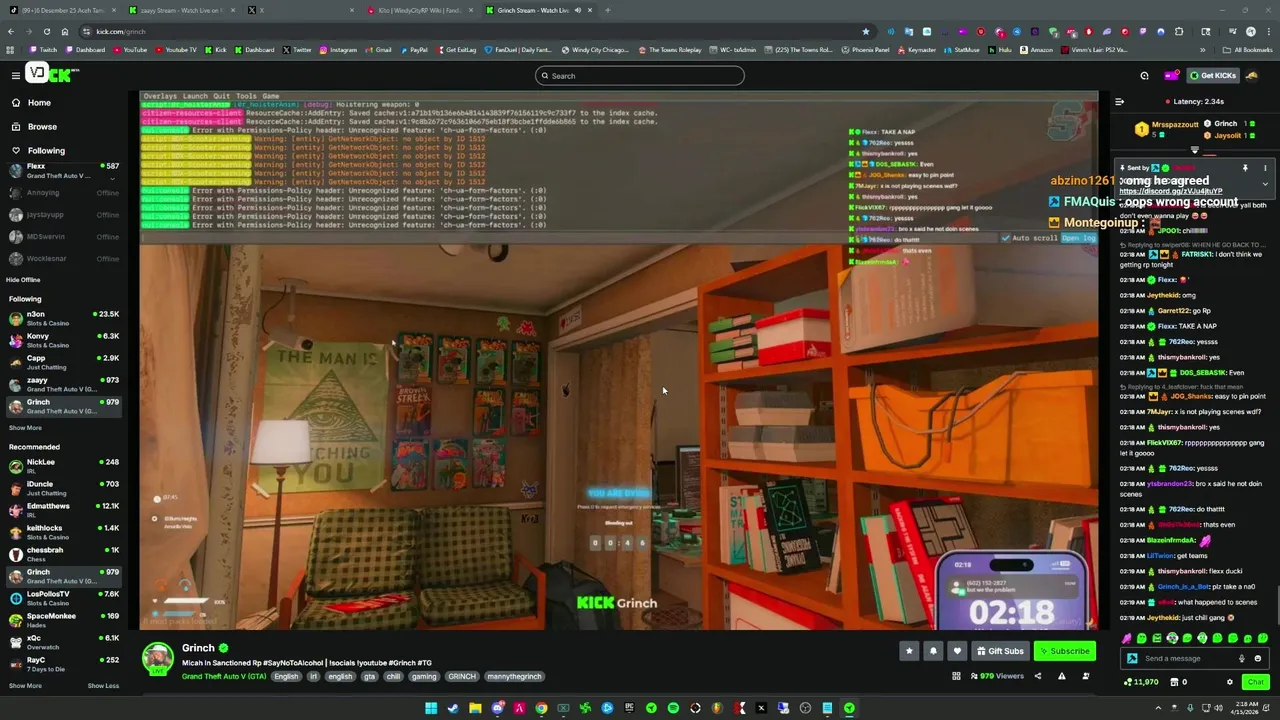
Task: Select the gaming tag
Action: click(x=424, y=676)
